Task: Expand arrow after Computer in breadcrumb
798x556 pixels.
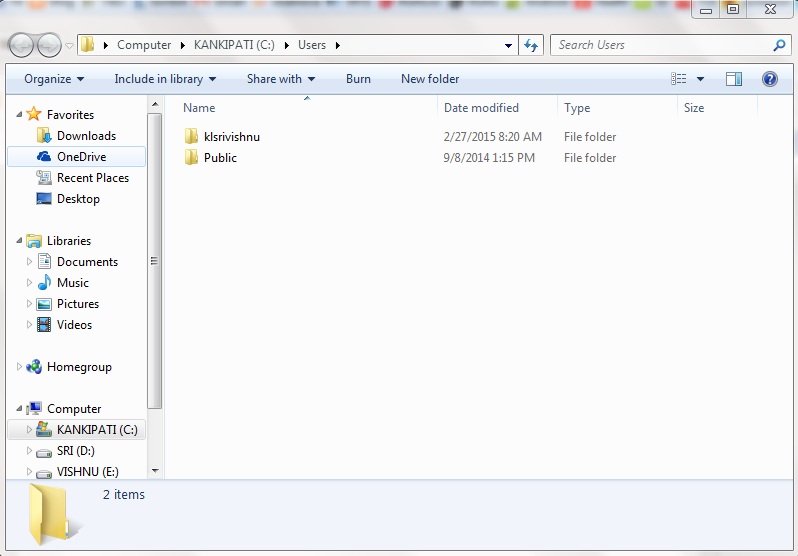Action: (182, 45)
